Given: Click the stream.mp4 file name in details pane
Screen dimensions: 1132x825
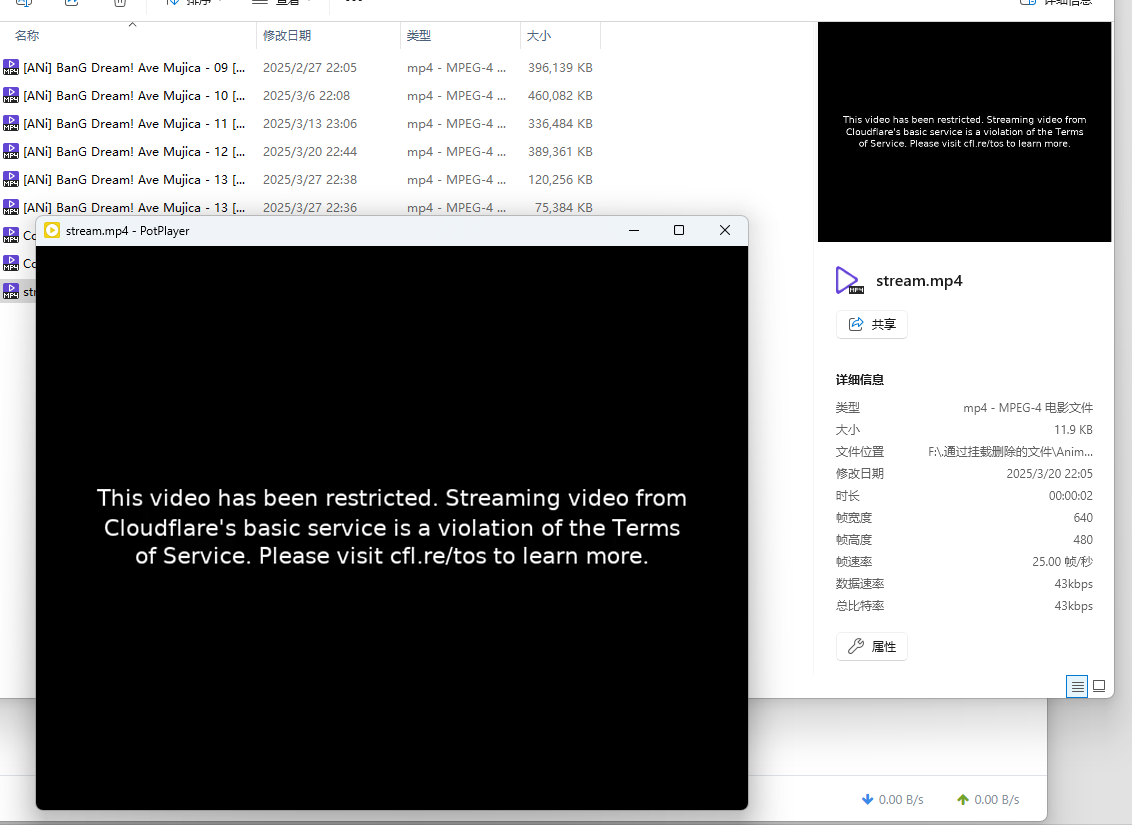Looking at the screenshot, I should tap(919, 281).
